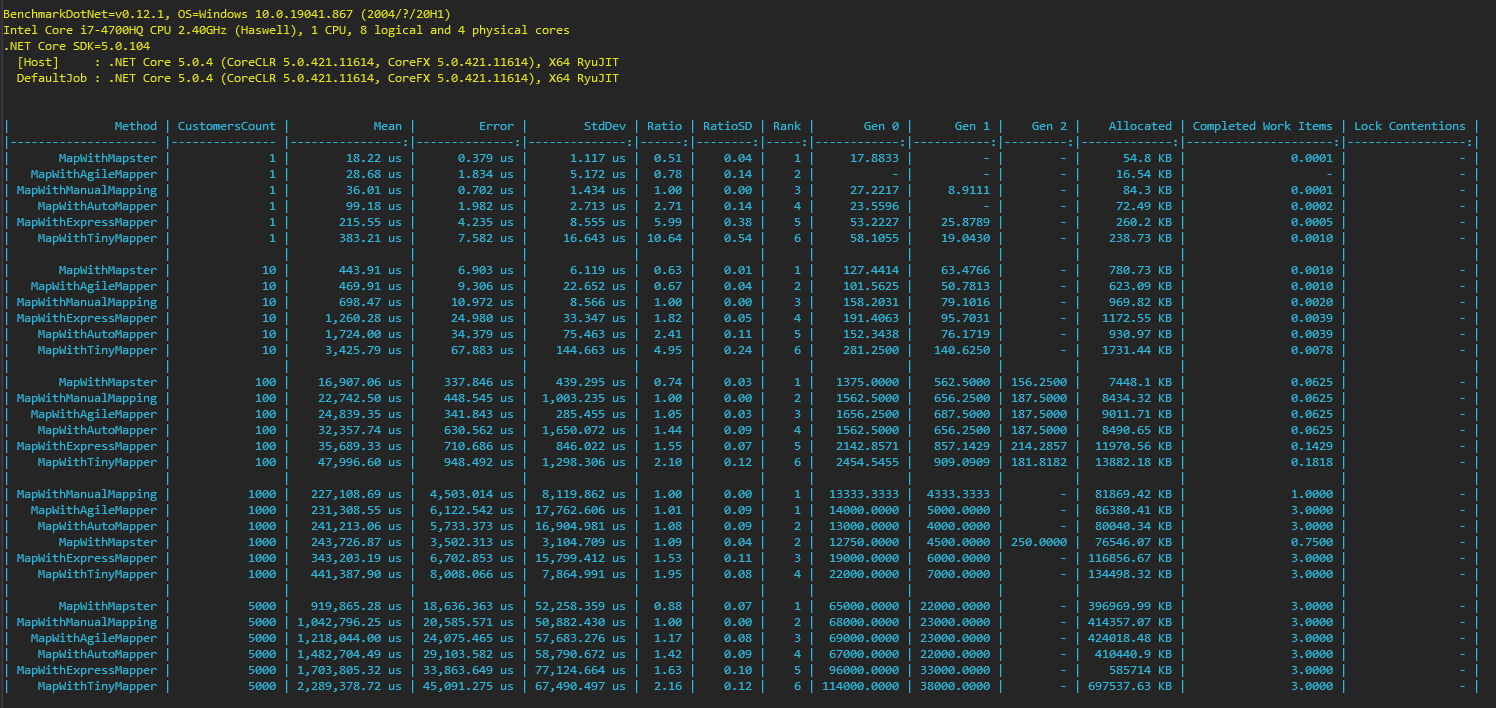Select the completed work items value 0.7500
This screenshot has width=1496, height=708.
click(x=1312, y=542)
